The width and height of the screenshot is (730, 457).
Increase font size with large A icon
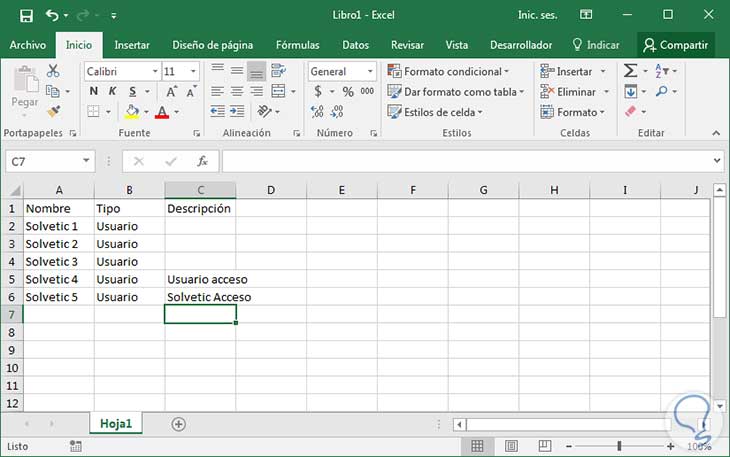[x=171, y=92]
